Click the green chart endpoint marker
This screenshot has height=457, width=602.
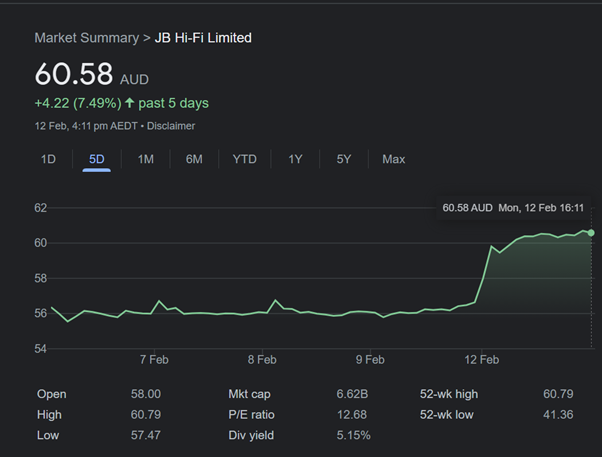click(591, 233)
